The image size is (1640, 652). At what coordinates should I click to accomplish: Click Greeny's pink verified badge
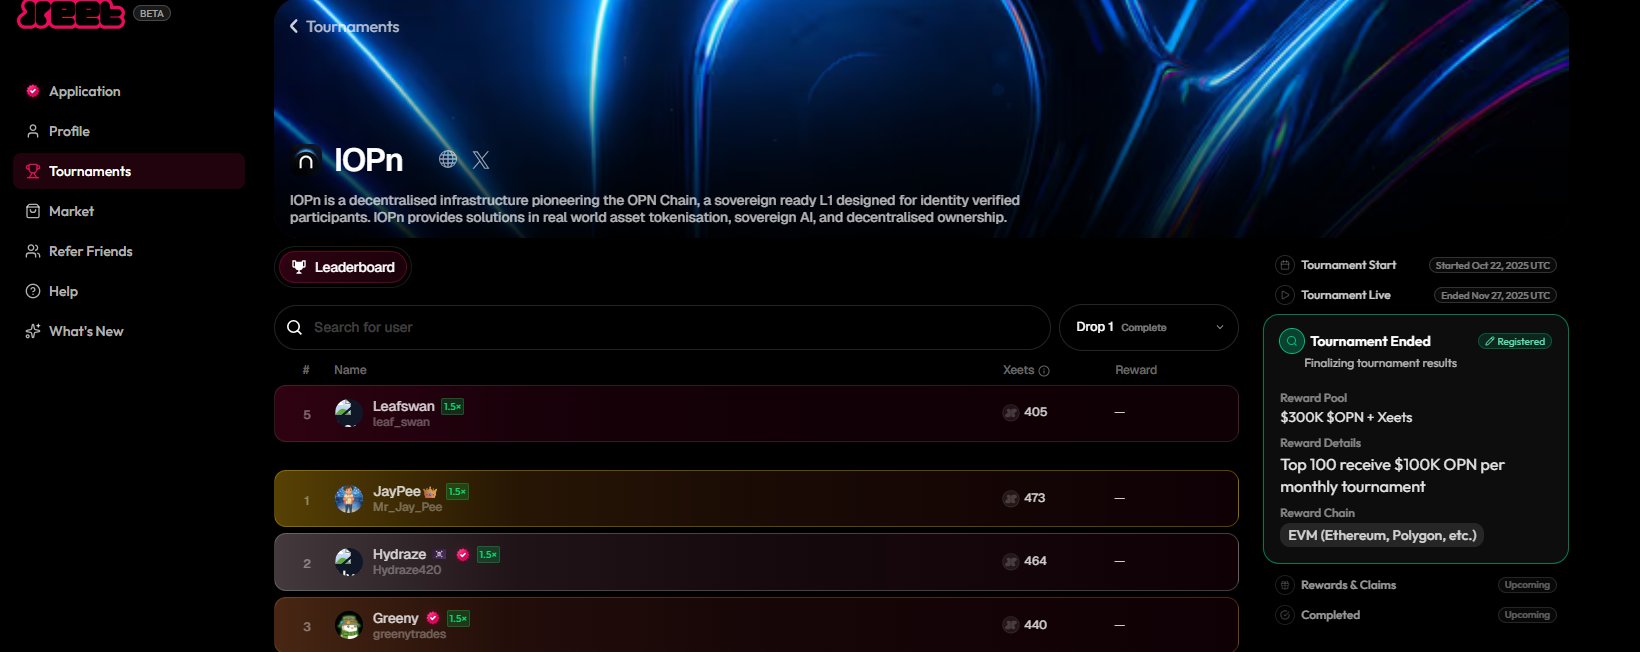(x=433, y=618)
